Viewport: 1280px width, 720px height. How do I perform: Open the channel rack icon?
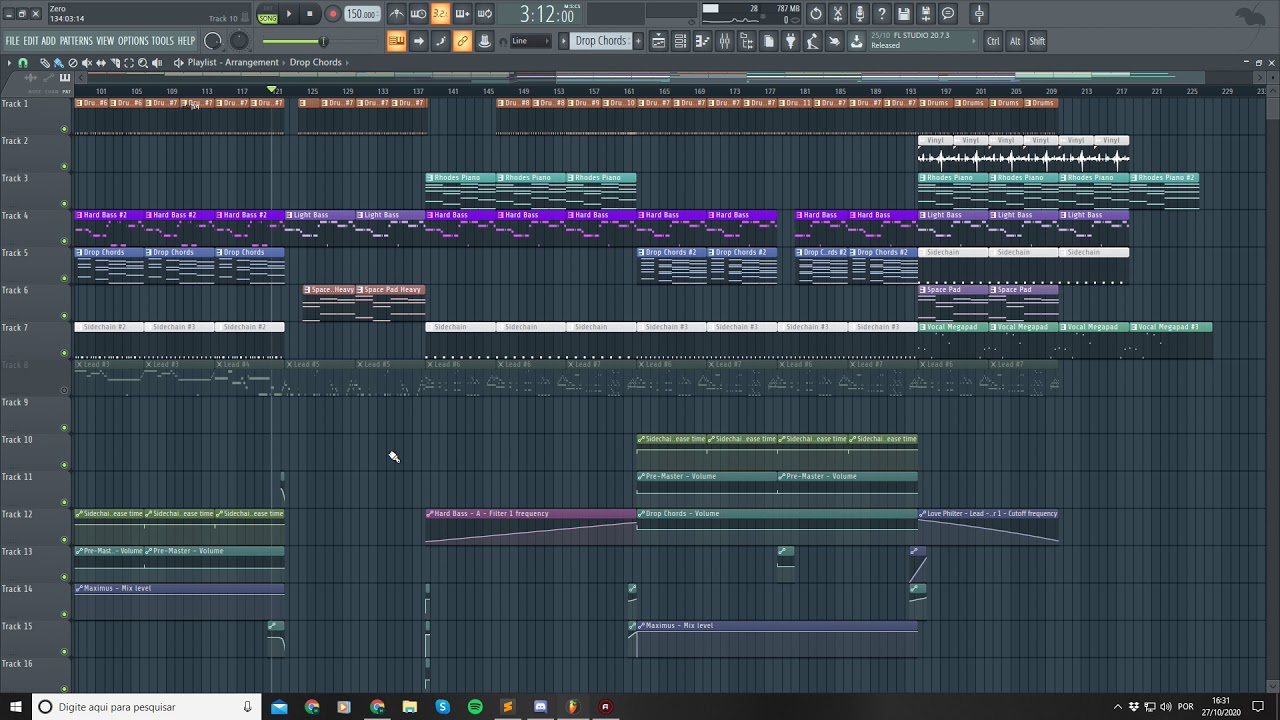tap(680, 41)
